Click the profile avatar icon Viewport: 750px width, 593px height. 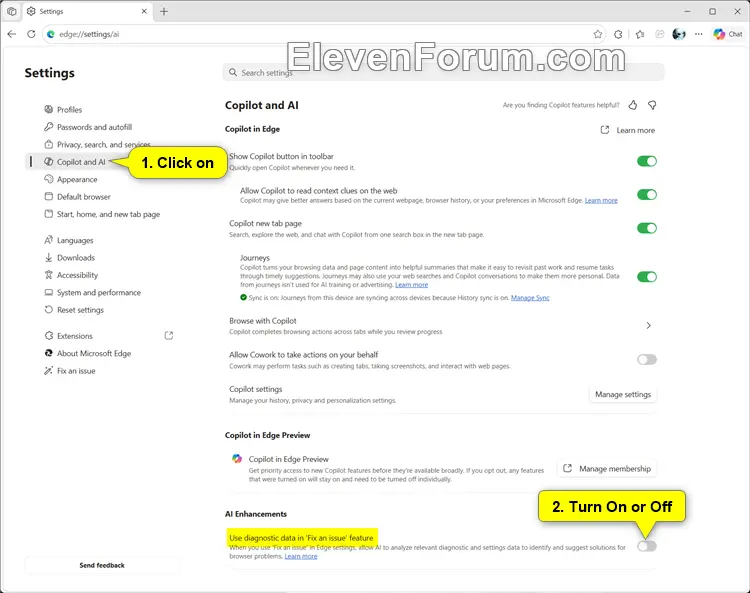point(679,34)
